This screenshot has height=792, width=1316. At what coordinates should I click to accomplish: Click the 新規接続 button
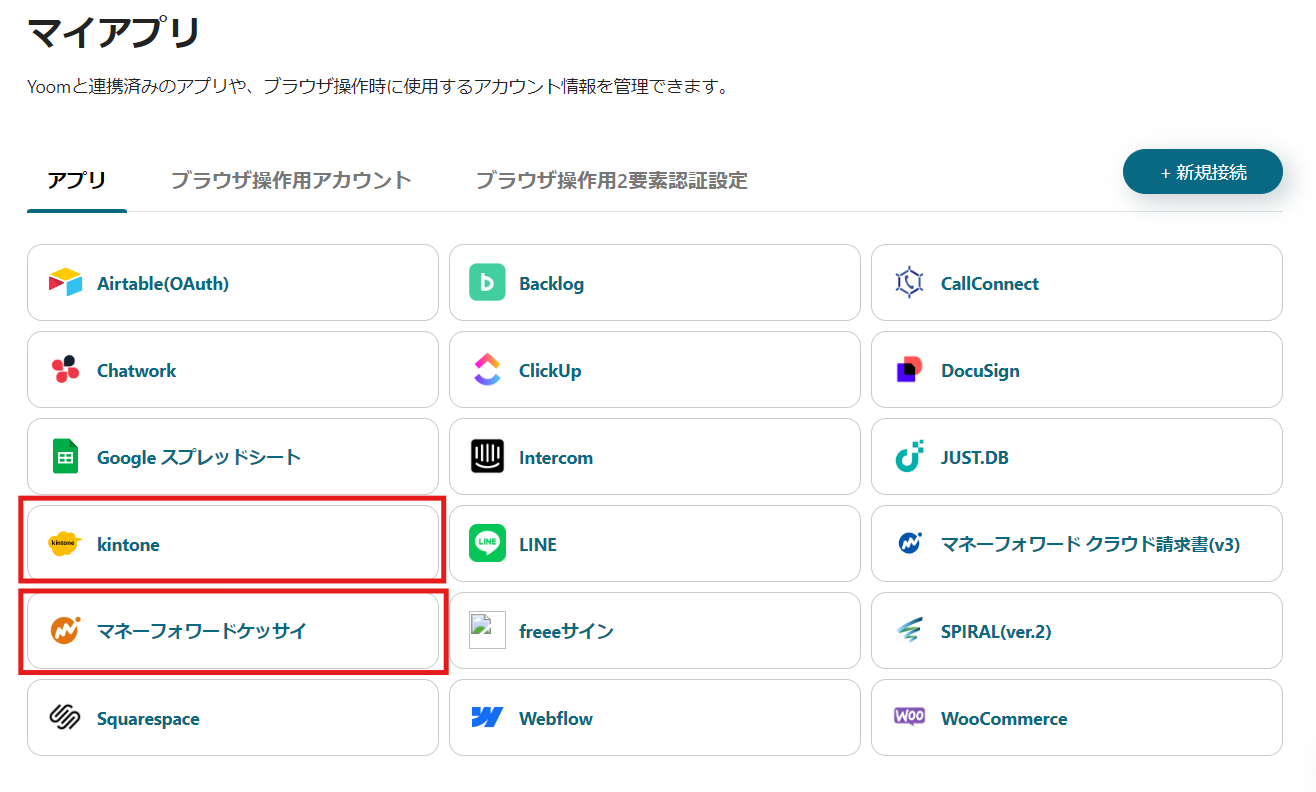click(x=1202, y=171)
